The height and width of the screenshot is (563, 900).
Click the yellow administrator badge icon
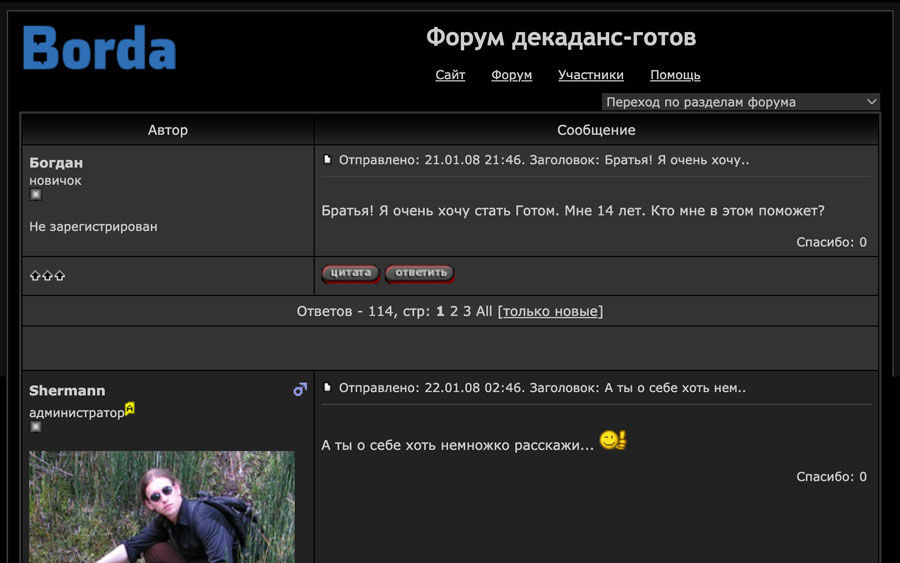(x=130, y=409)
